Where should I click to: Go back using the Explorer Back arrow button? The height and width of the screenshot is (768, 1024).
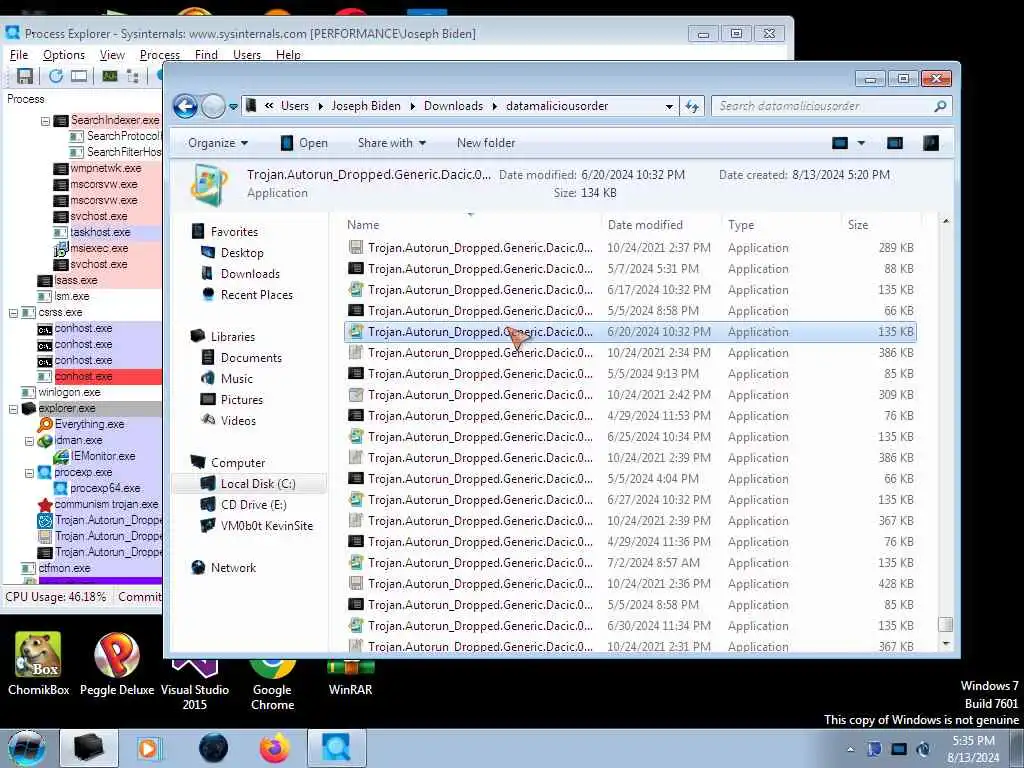[x=185, y=106]
